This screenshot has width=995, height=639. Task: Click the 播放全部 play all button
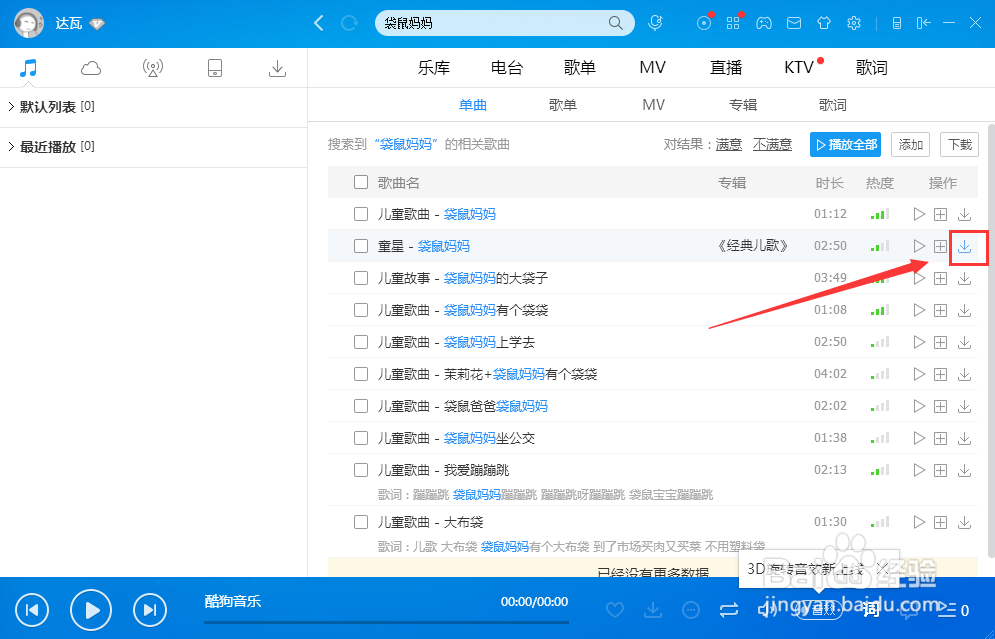[x=845, y=144]
